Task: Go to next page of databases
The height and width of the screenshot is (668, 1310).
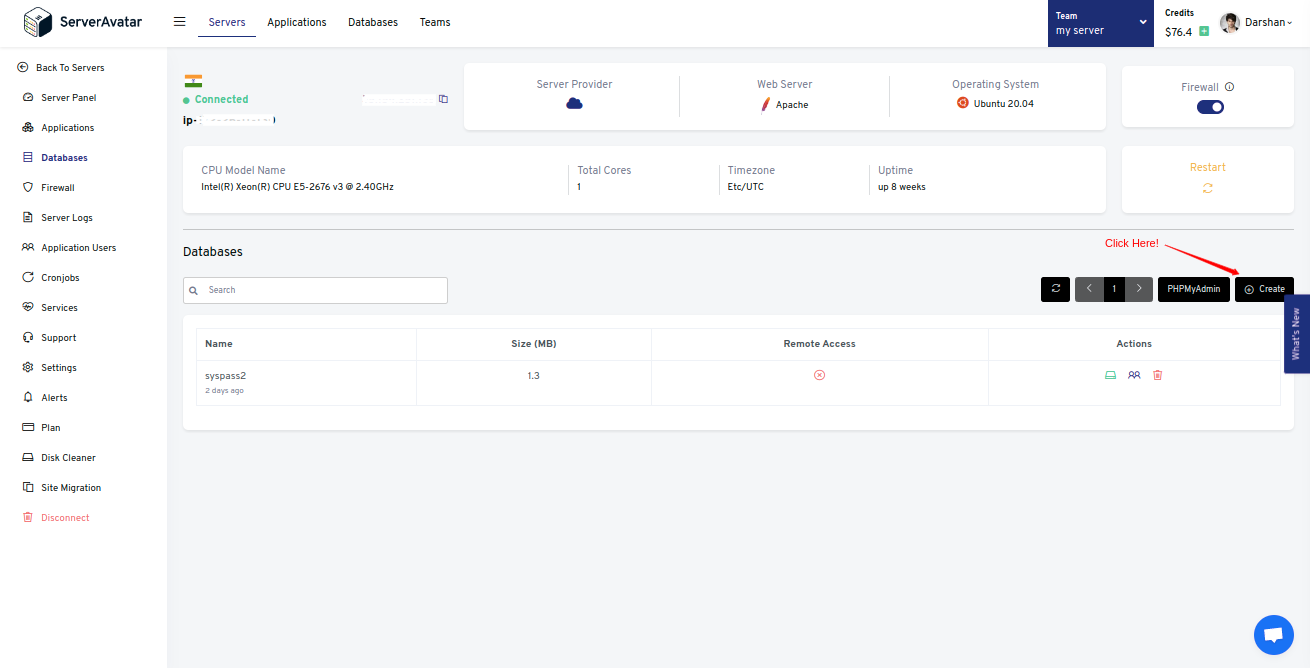Action: (1138, 289)
